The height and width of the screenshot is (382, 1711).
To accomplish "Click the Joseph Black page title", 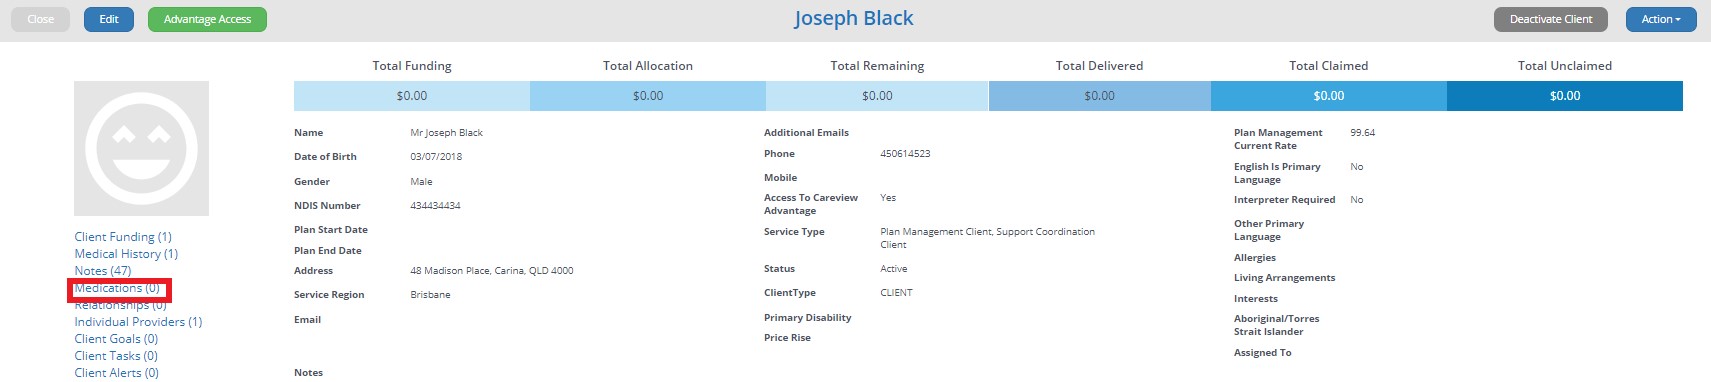I will click(854, 19).
